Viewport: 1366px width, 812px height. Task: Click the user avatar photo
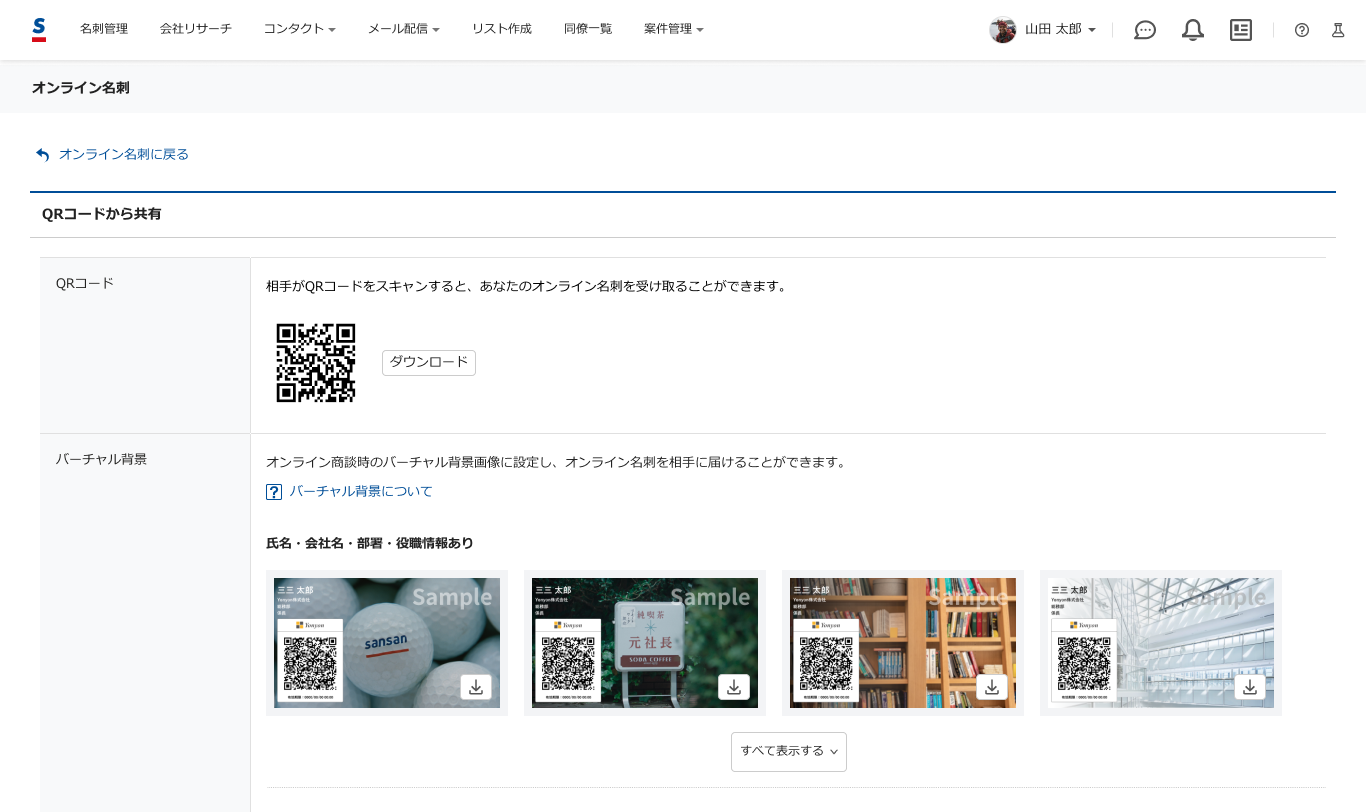(1003, 30)
